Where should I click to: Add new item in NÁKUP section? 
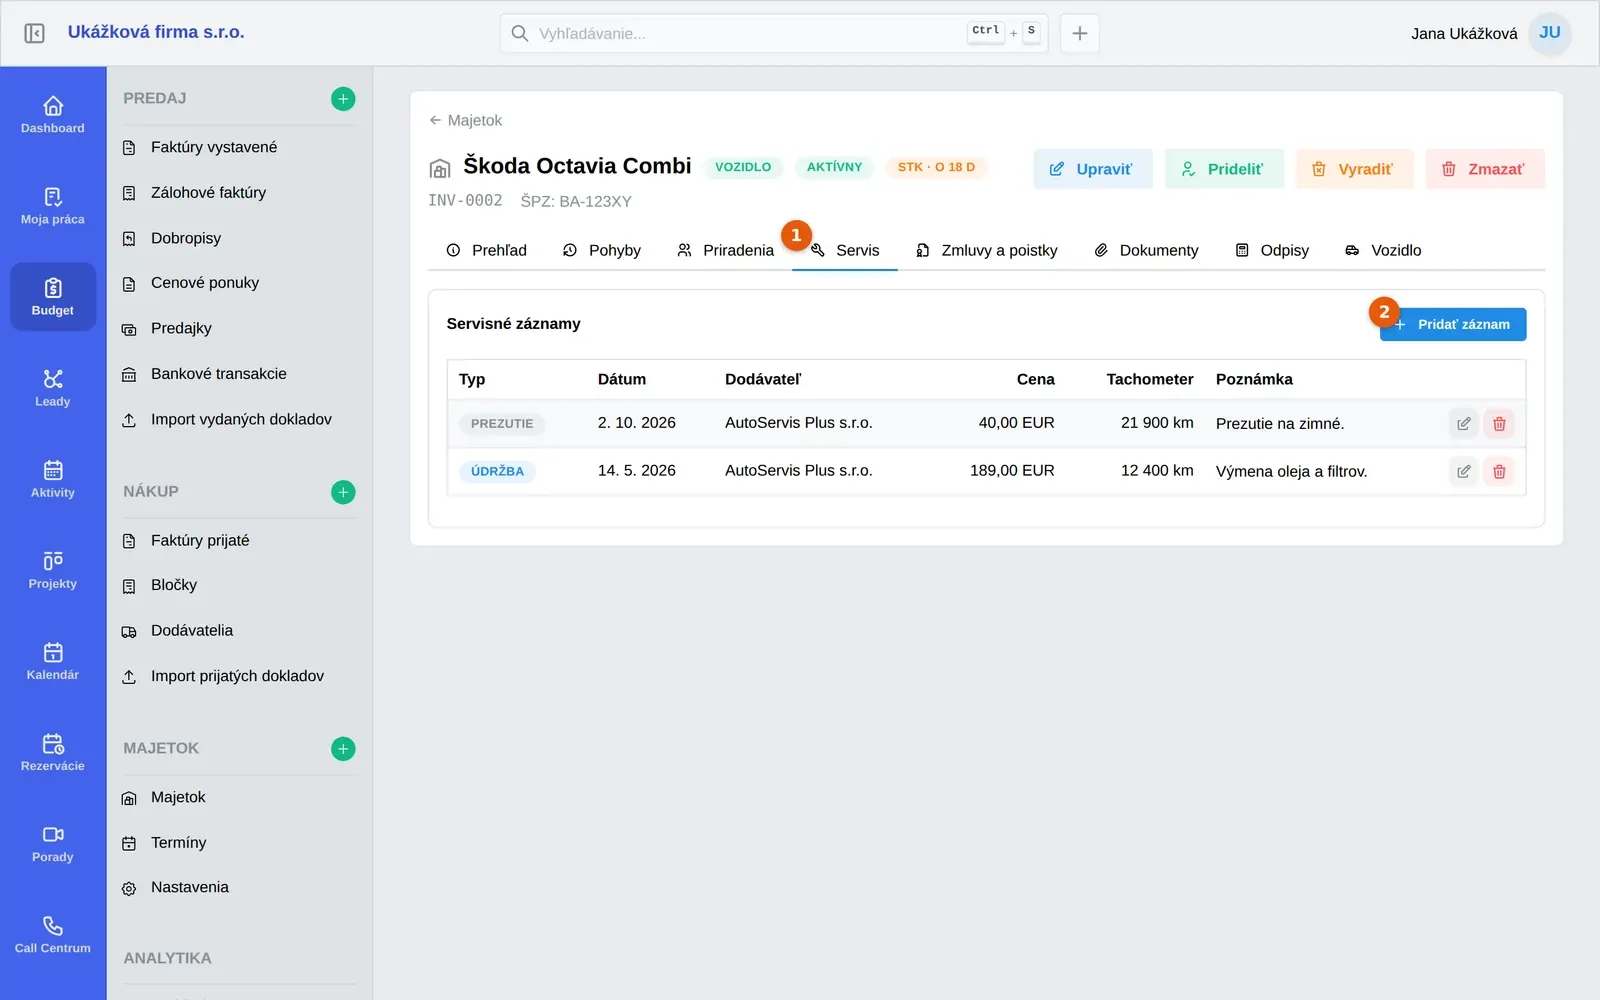tap(343, 492)
